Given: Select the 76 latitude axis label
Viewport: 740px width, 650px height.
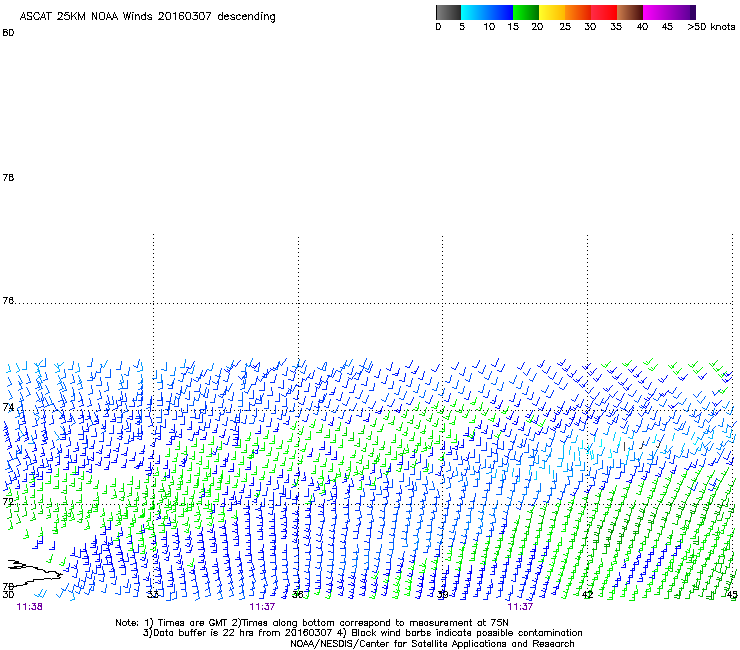Looking at the screenshot, I should click(x=8, y=301).
